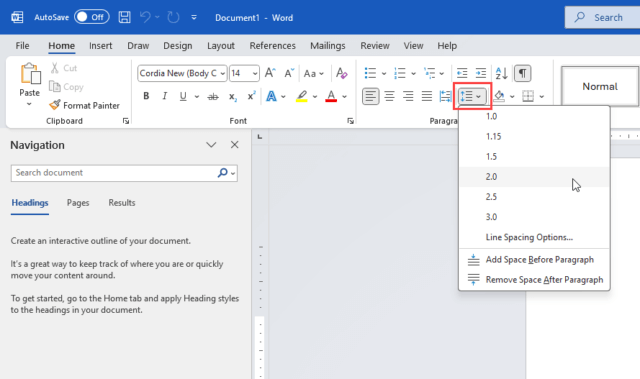Screen dimensions: 640x379
Task: Toggle Subscript formatting
Action: click(232, 97)
